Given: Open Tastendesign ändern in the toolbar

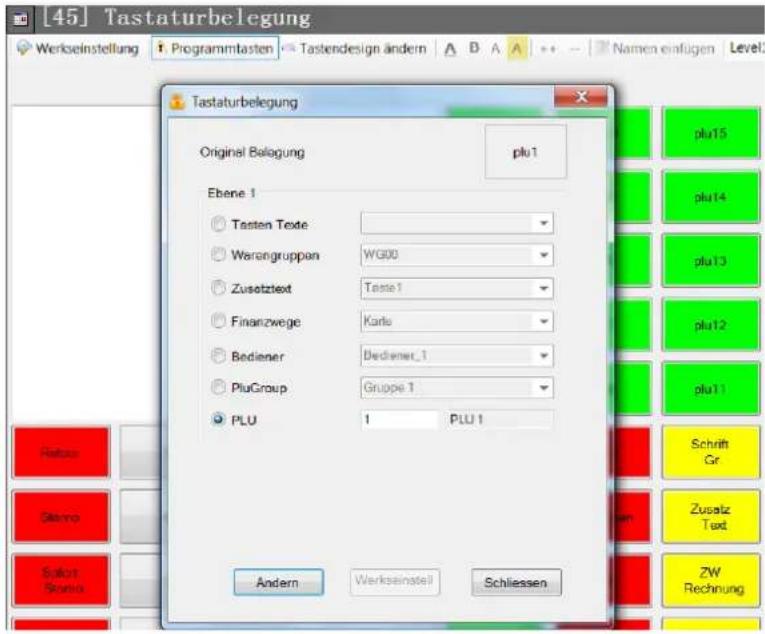Looking at the screenshot, I should (x=355, y=48).
